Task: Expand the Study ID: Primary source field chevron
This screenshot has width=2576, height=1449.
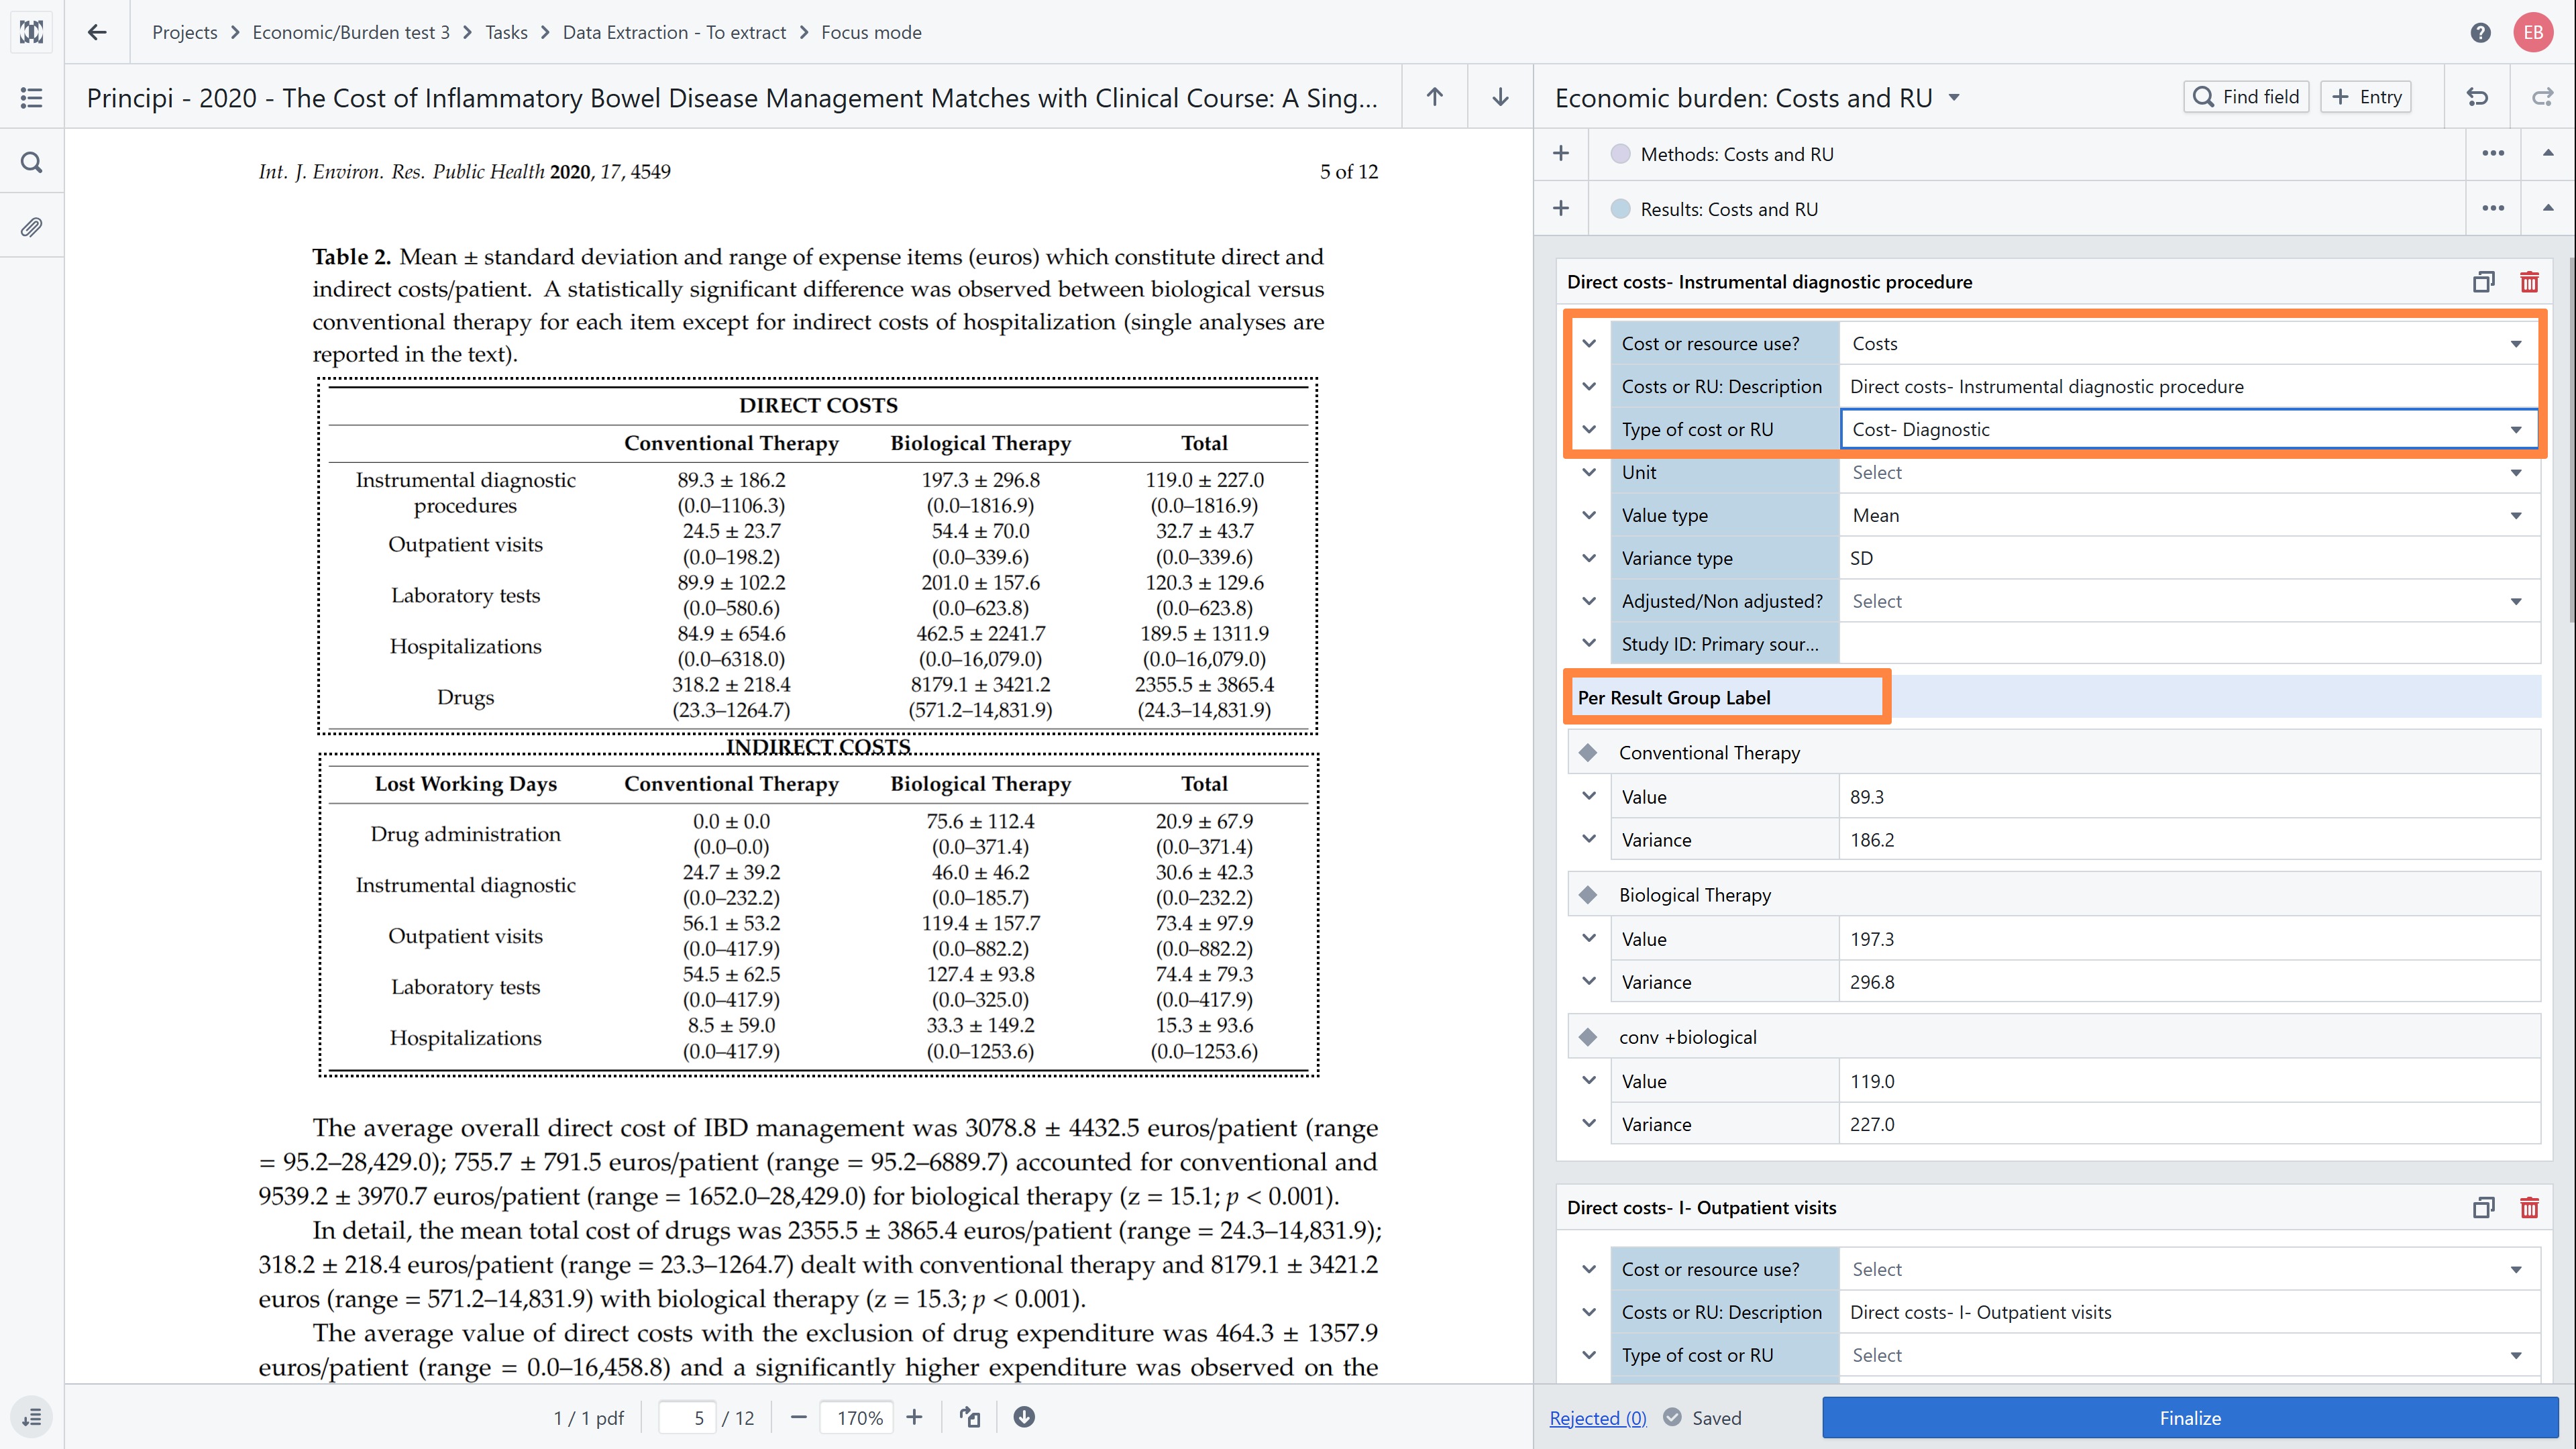Action: [1589, 644]
